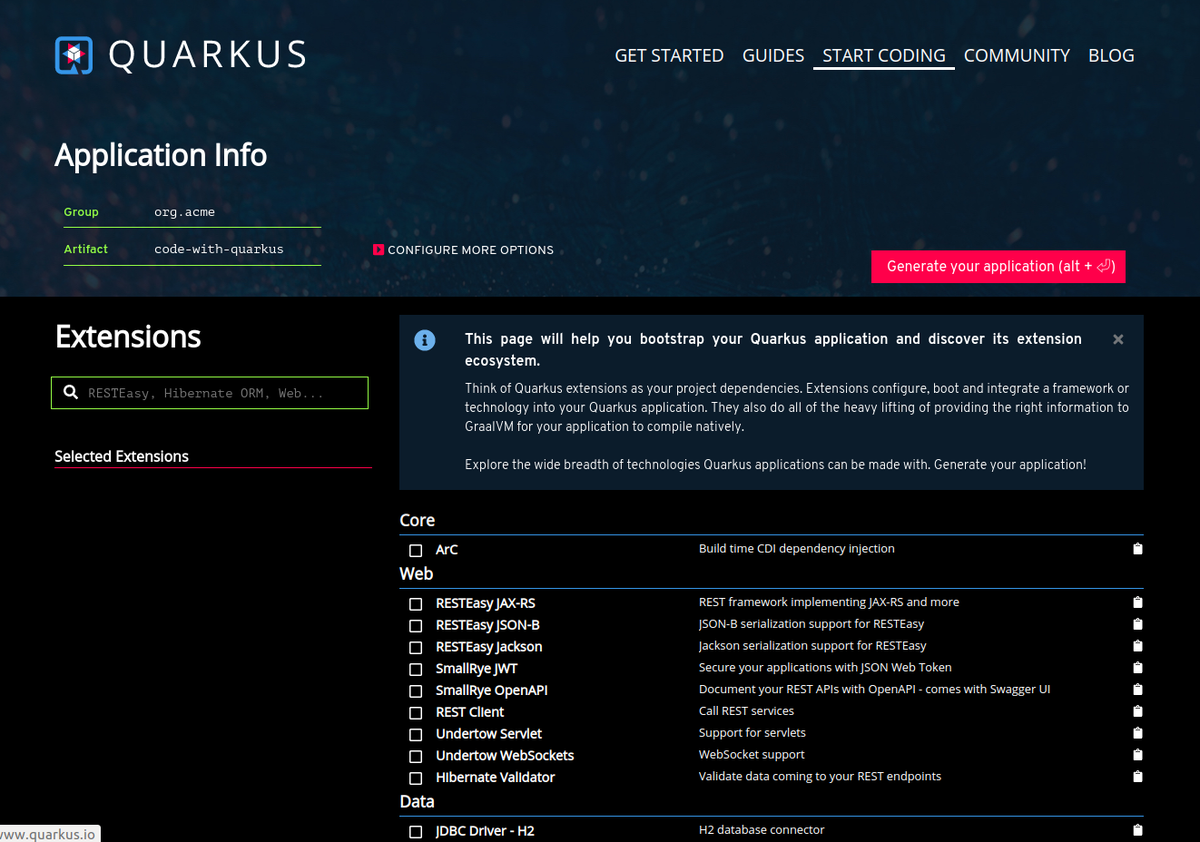This screenshot has height=842, width=1200.
Task: Click the "Build time CDI dependency injection" description
Action: [x=797, y=549]
